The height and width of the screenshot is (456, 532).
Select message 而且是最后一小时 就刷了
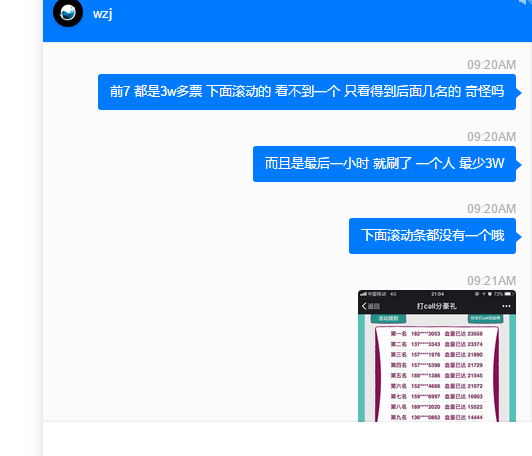[384, 164]
